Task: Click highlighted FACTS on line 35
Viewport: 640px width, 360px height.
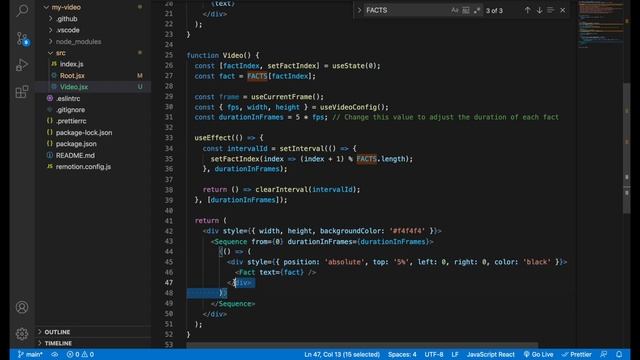Action: coord(367,159)
